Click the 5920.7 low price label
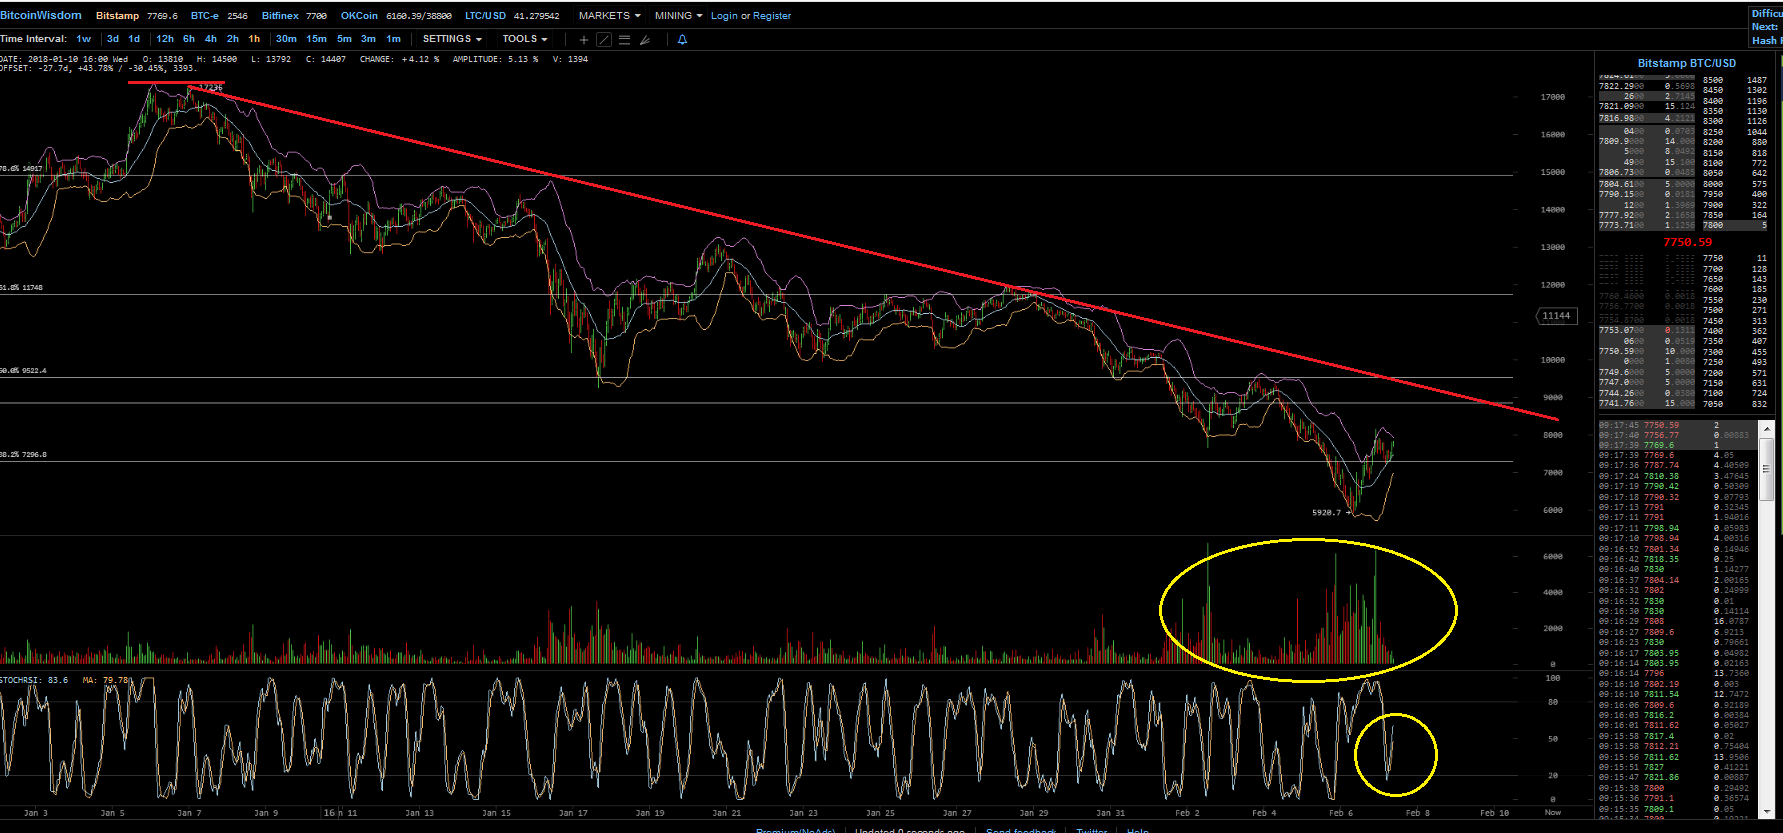Viewport: 1783px width, 833px height. click(1326, 512)
